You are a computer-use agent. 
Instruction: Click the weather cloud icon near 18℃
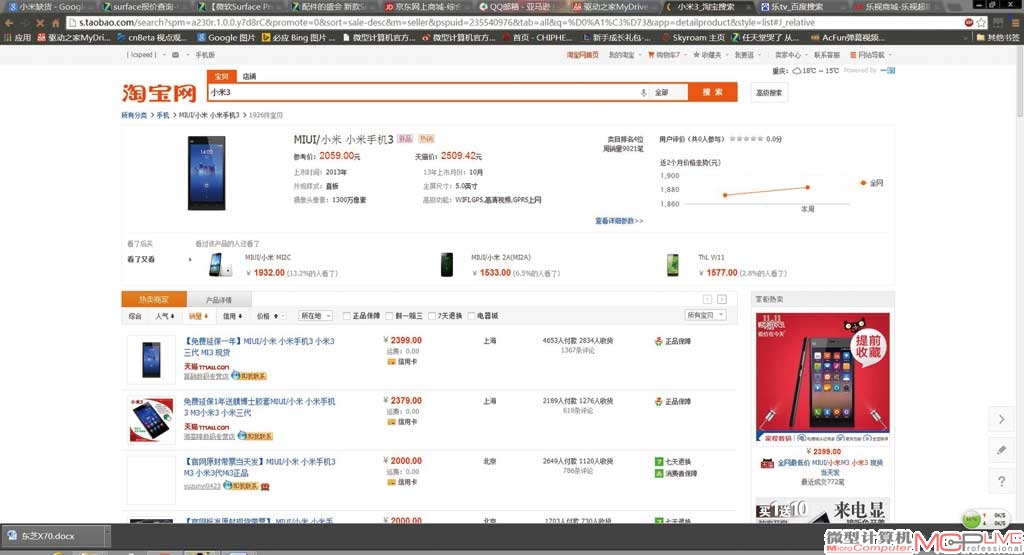[x=796, y=71]
